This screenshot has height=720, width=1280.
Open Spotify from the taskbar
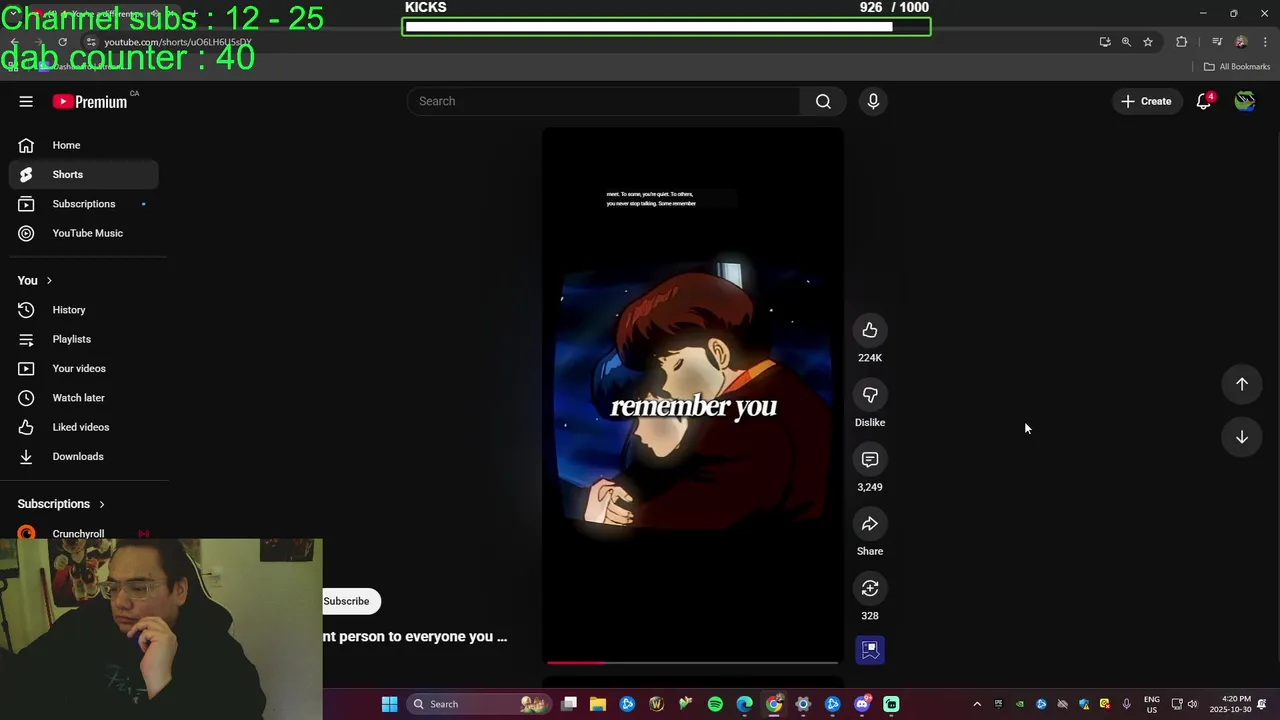tap(715, 704)
